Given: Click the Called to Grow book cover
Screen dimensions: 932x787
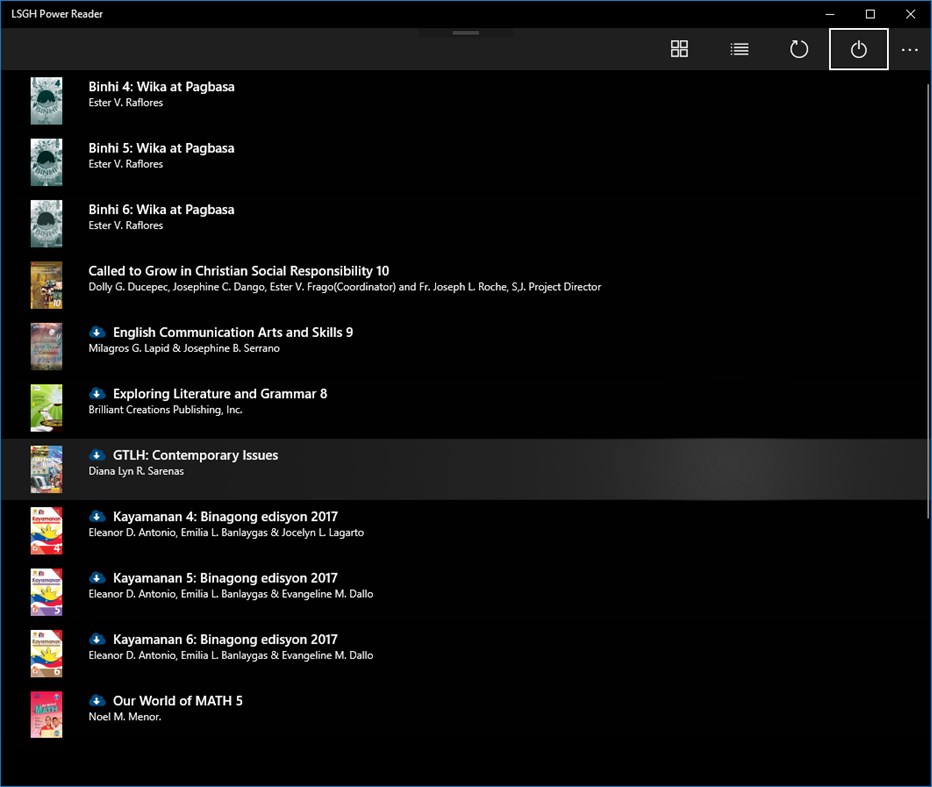Looking at the screenshot, I should coord(46,285).
